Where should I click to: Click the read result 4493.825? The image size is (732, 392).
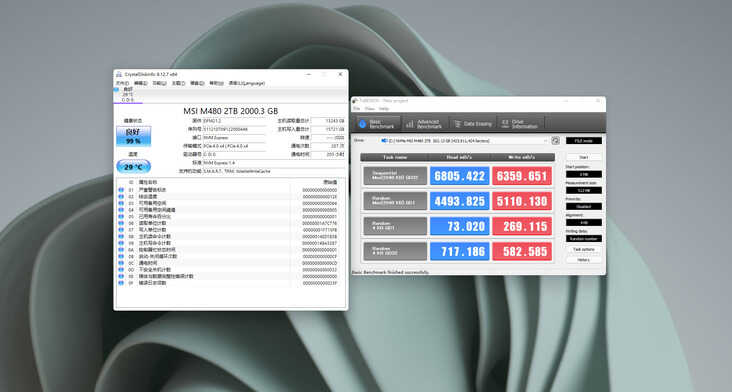tap(459, 201)
